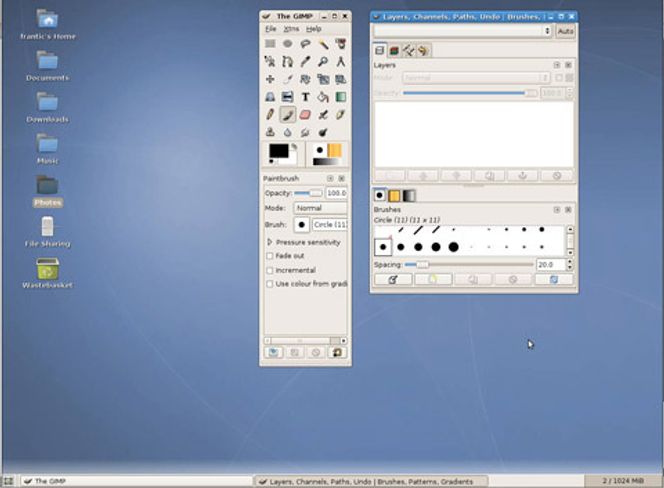The width and height of the screenshot is (664, 488).
Task: Select the Photos folder on the desktop
Action: (x=47, y=191)
